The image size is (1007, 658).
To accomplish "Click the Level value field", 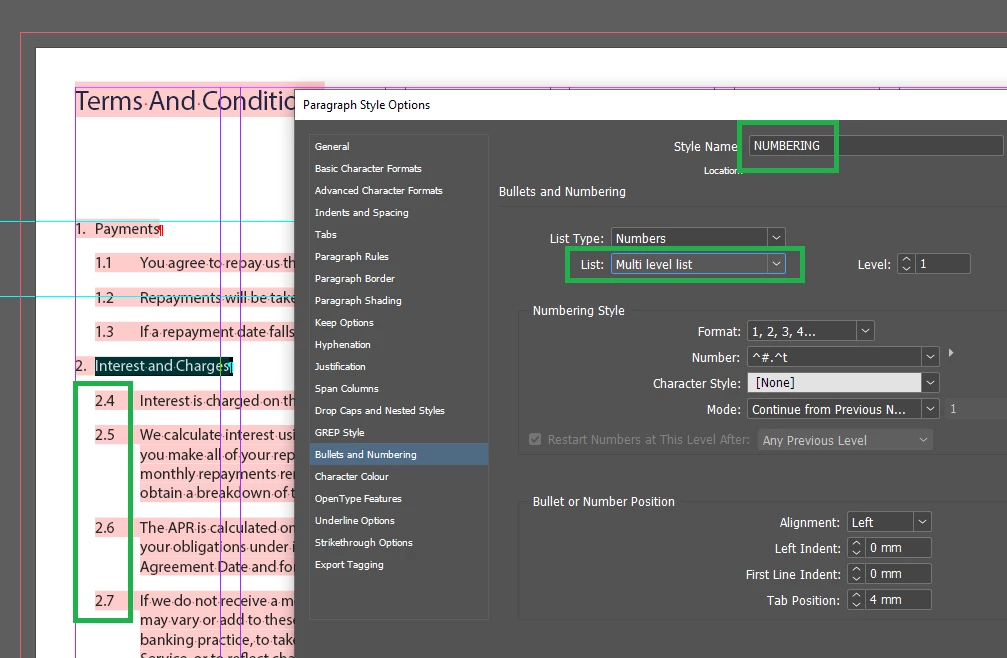I will [x=942, y=264].
